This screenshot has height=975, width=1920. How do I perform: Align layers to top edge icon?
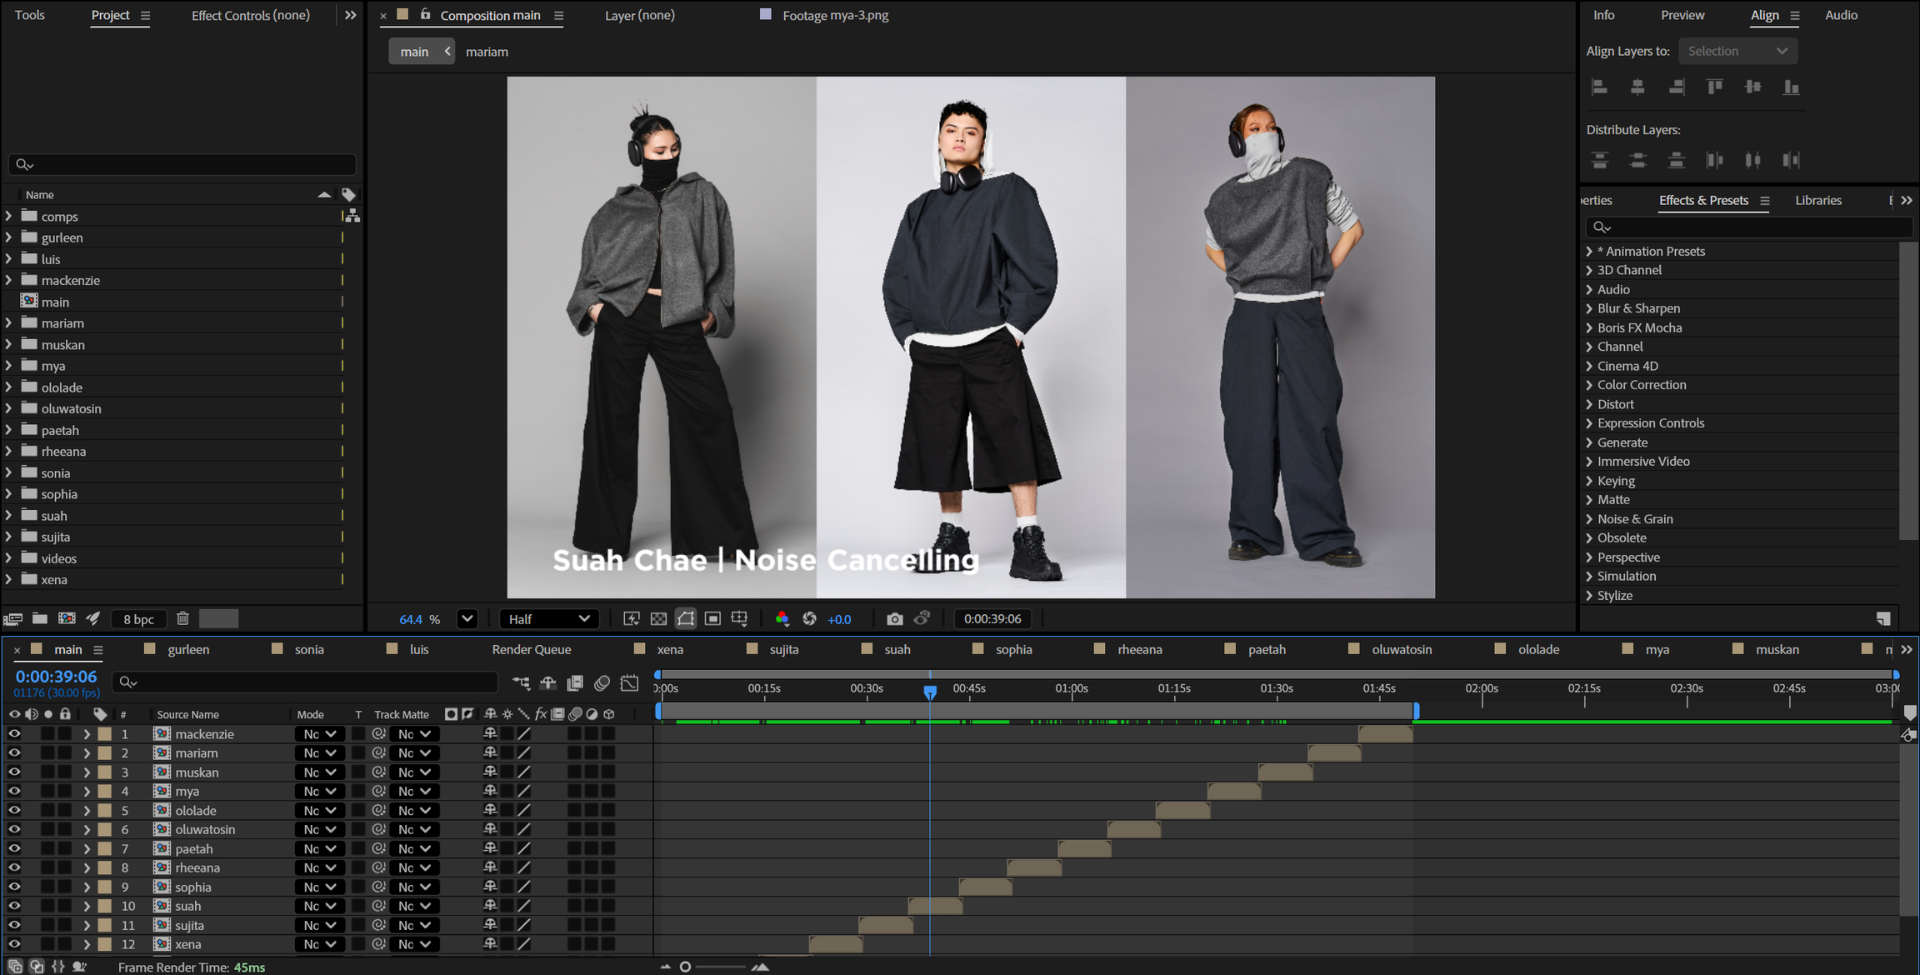click(1715, 87)
